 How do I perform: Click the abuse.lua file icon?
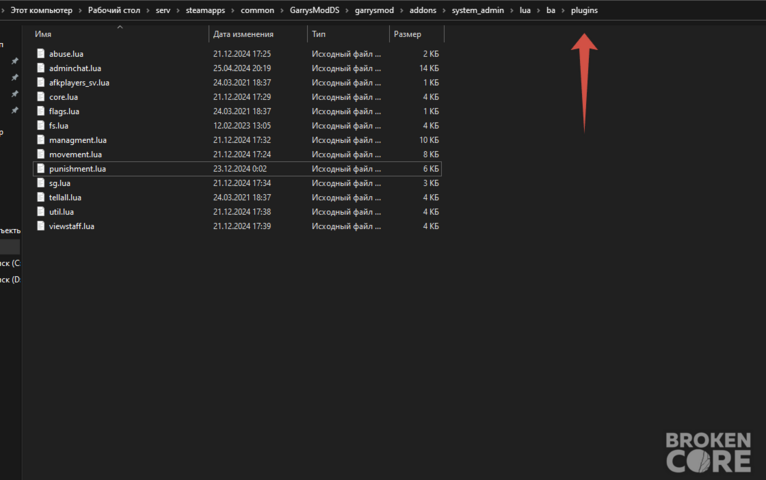(41, 53)
